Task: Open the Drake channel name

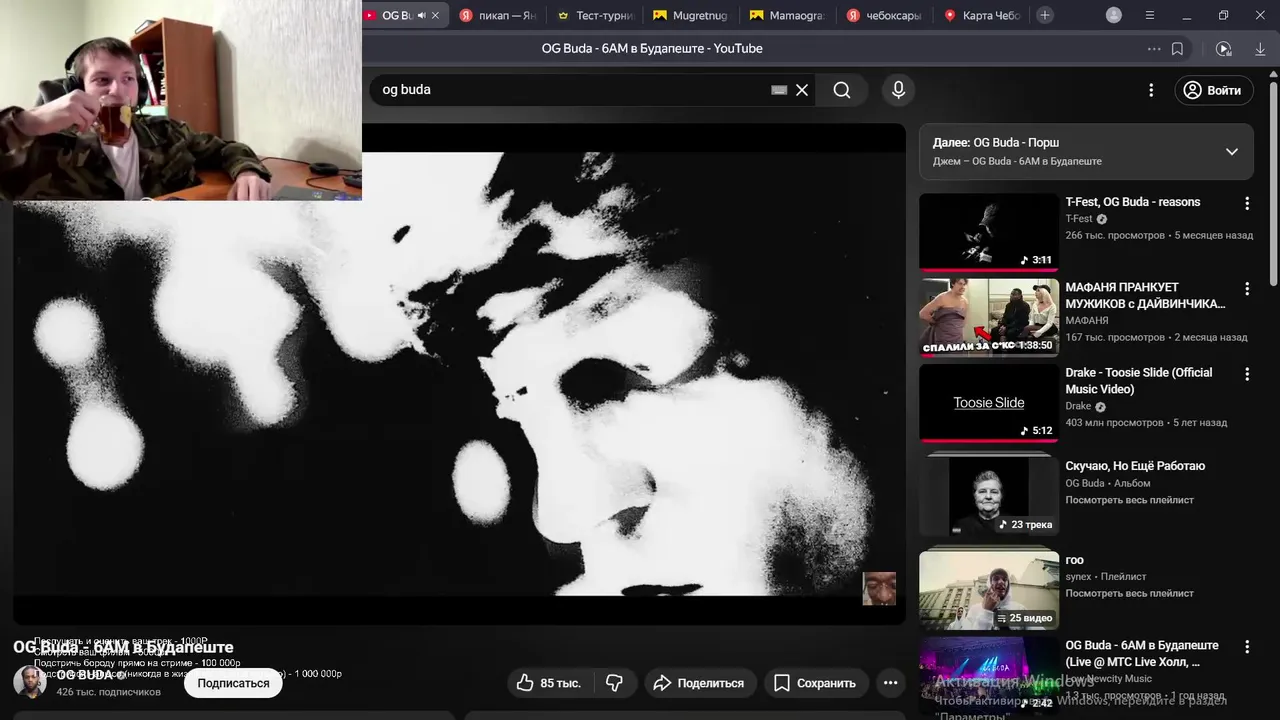Action: tap(1078, 406)
